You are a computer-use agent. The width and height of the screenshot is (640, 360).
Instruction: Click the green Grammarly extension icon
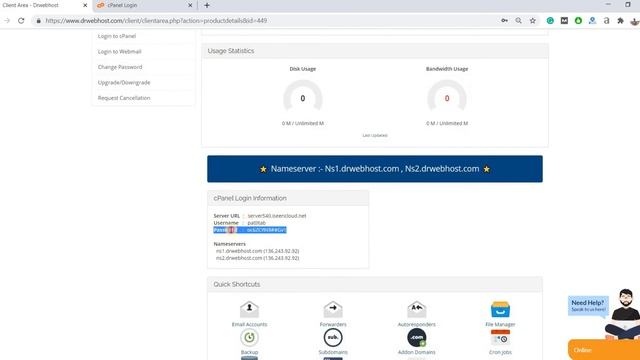pyautogui.click(x=550, y=20)
